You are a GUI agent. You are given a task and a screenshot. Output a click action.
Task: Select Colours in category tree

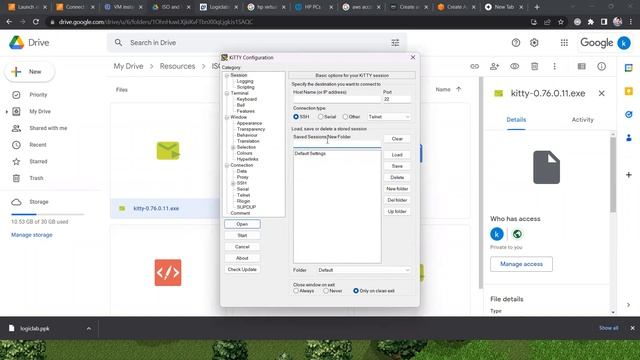pos(244,153)
